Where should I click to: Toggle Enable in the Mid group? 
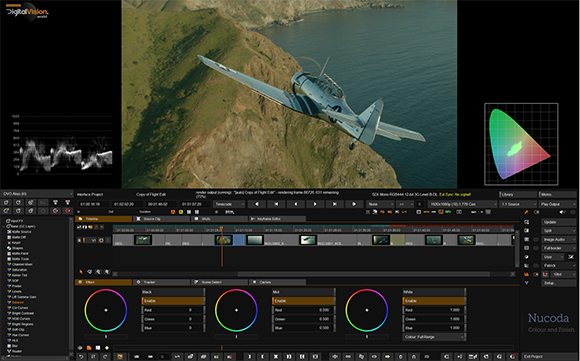tap(303, 301)
